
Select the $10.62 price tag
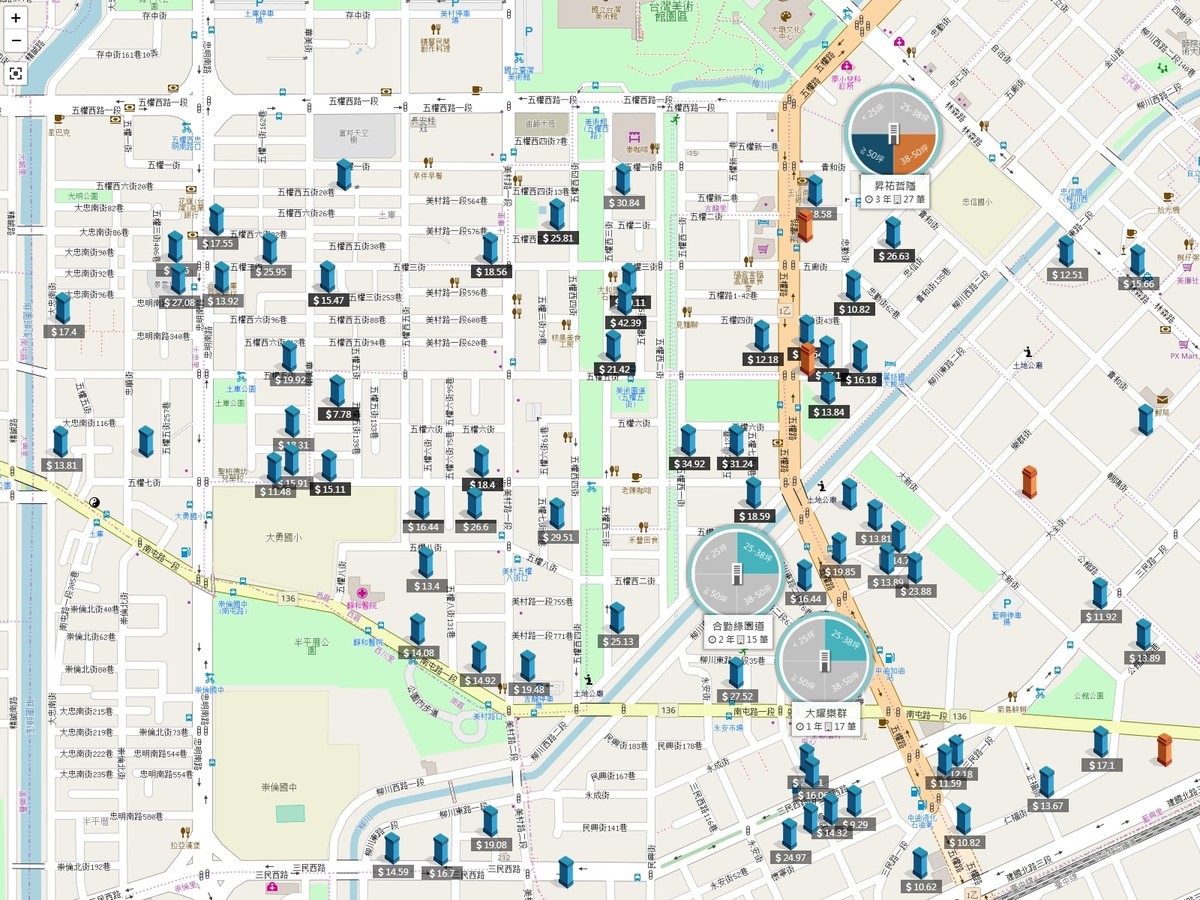point(921,887)
